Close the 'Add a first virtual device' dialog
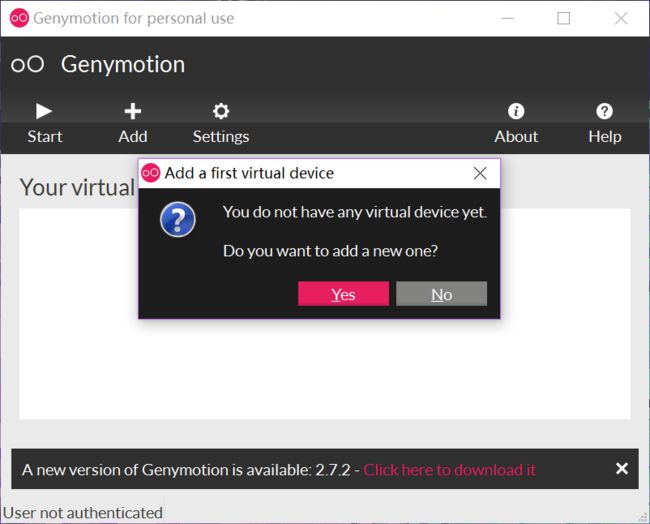 click(480, 173)
